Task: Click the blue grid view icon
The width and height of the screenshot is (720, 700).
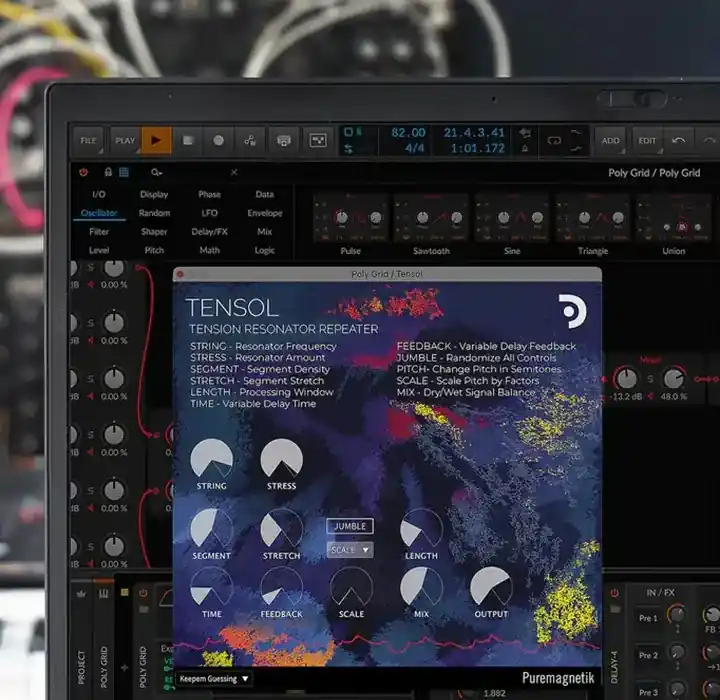Action: [124, 172]
